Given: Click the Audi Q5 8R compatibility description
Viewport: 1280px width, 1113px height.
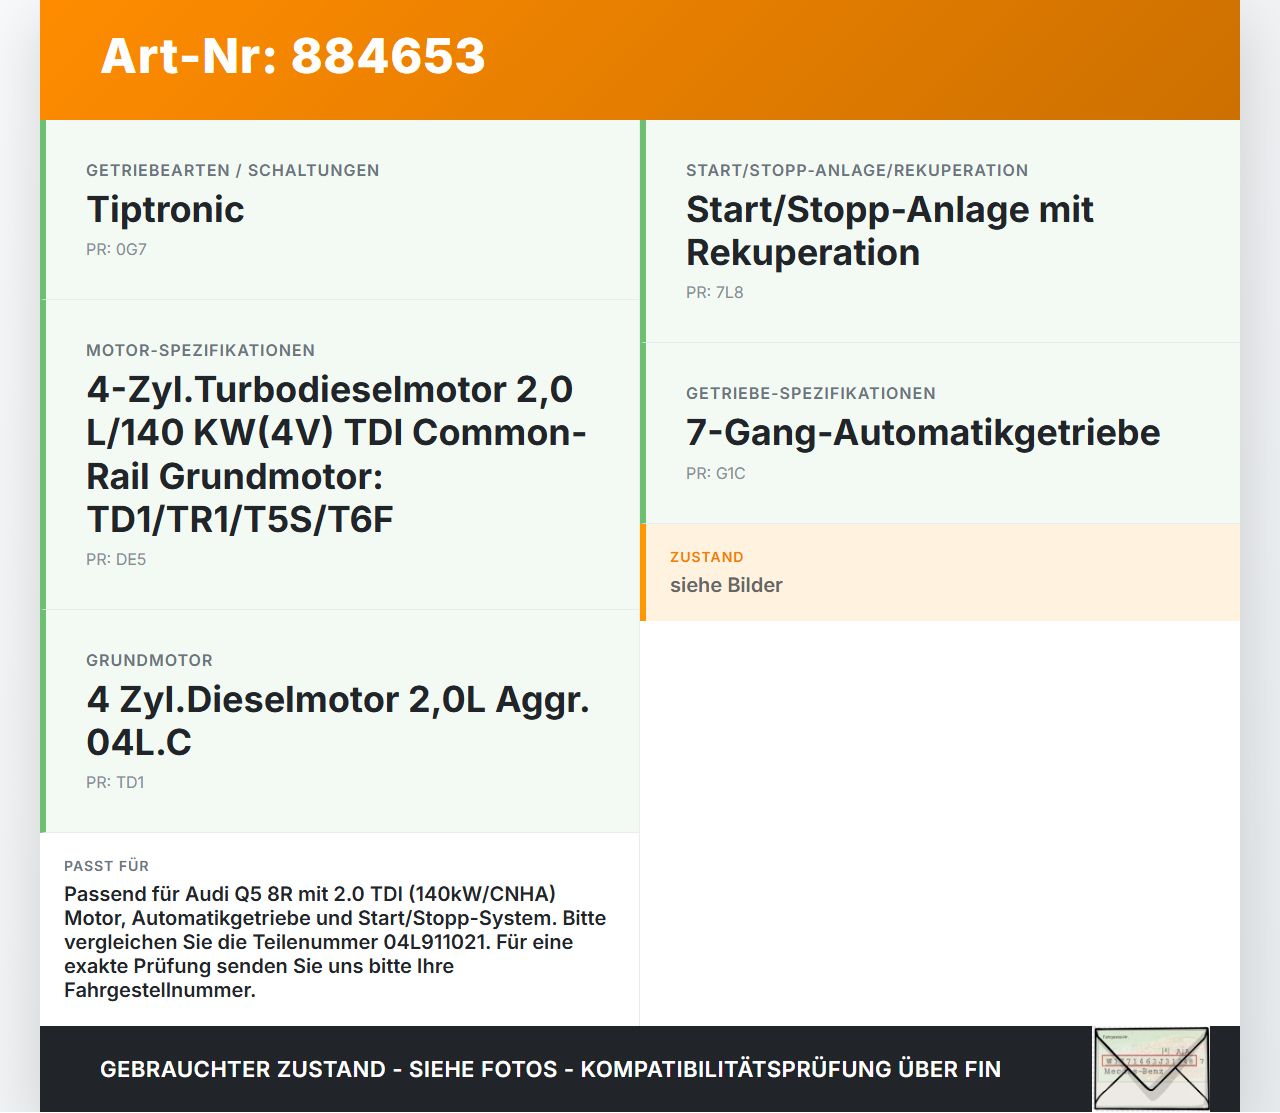Looking at the screenshot, I should (x=335, y=942).
